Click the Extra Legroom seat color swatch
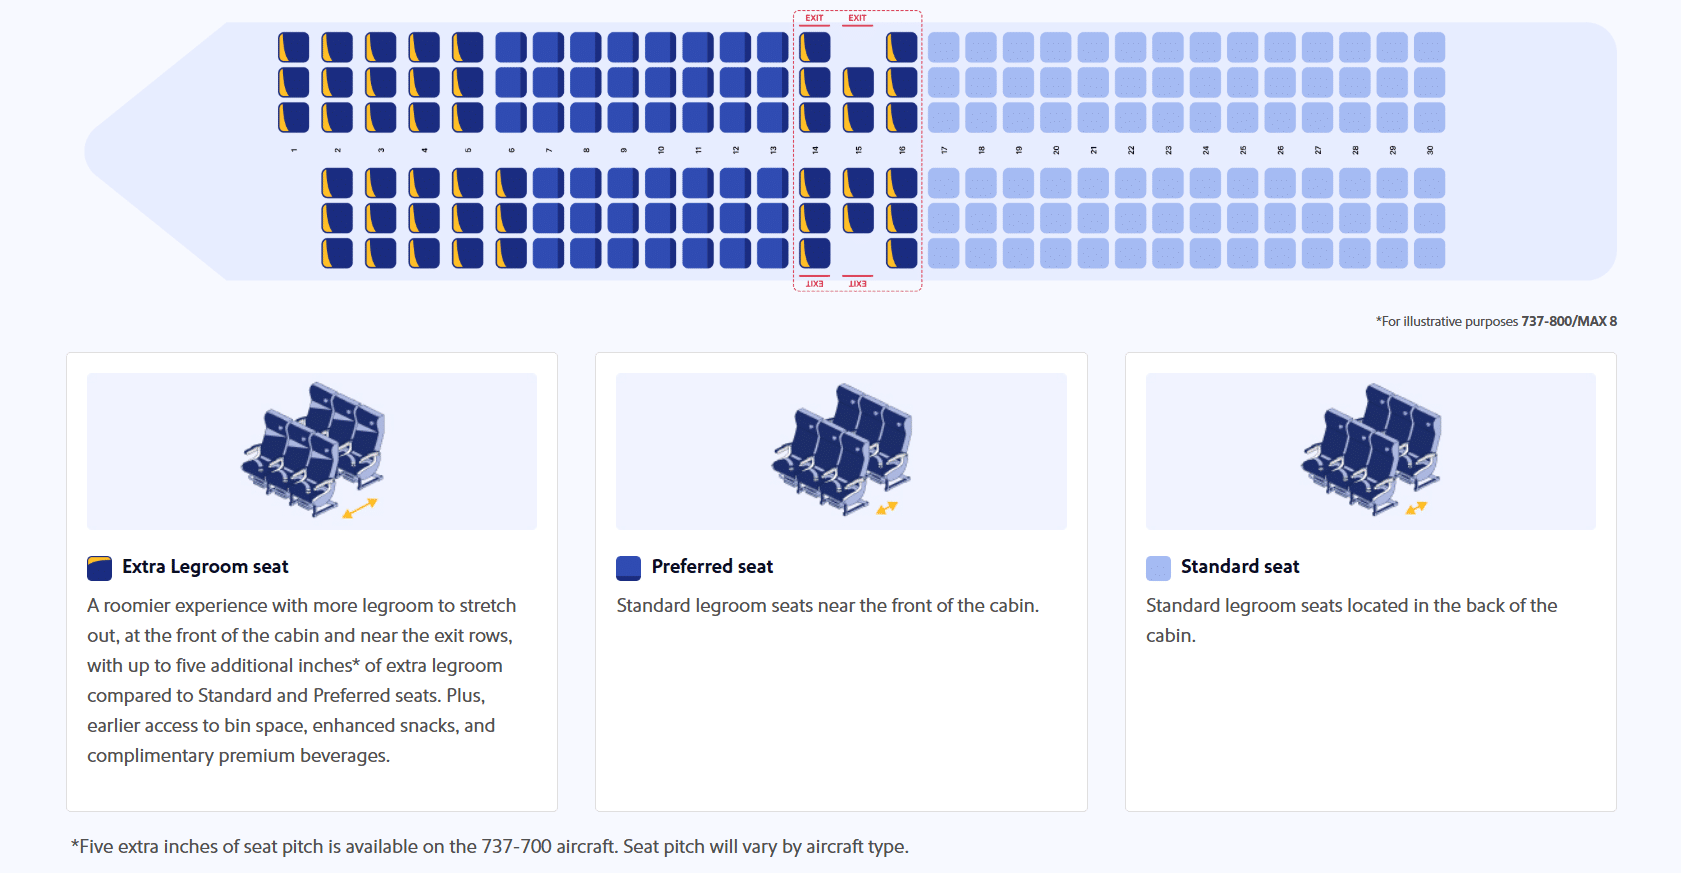The width and height of the screenshot is (1681, 873). [x=99, y=568]
